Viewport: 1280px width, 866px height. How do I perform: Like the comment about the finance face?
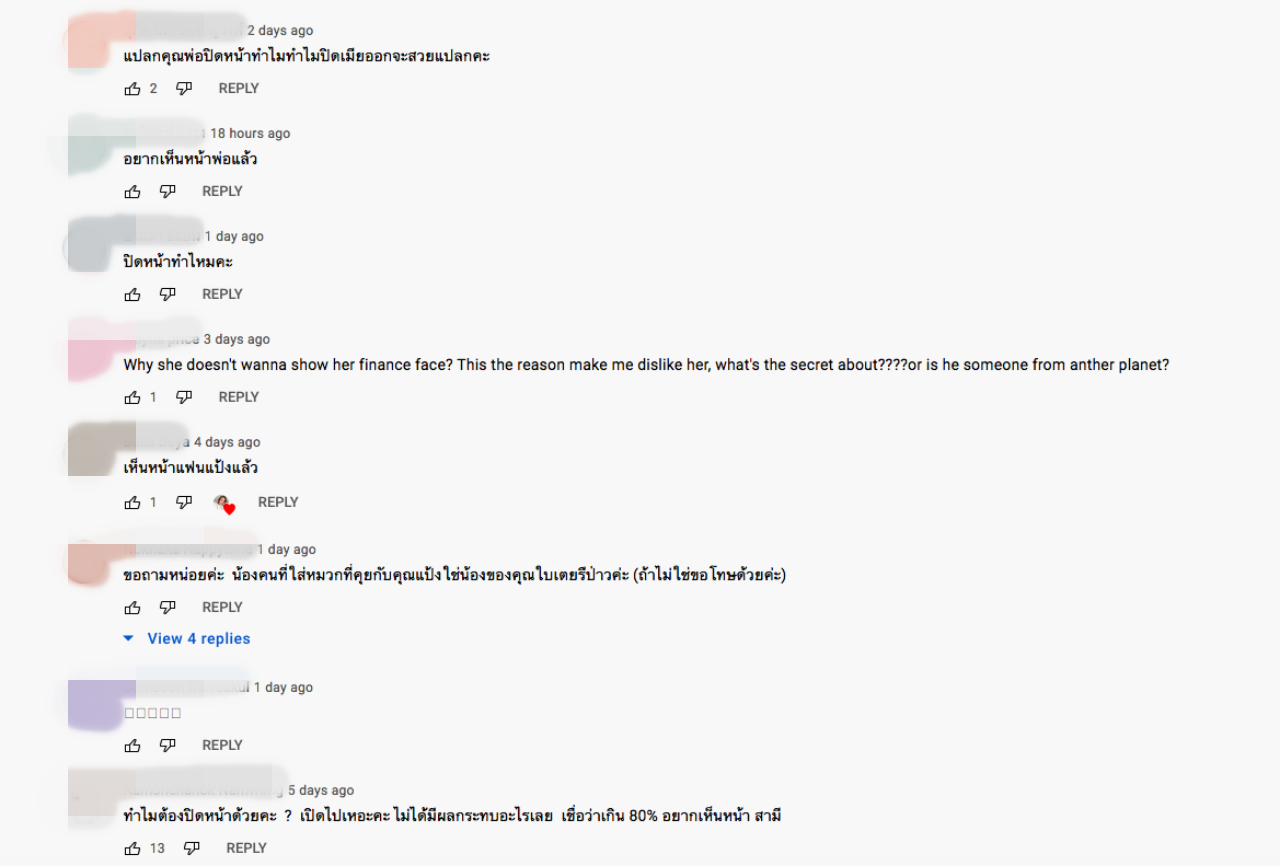(132, 398)
